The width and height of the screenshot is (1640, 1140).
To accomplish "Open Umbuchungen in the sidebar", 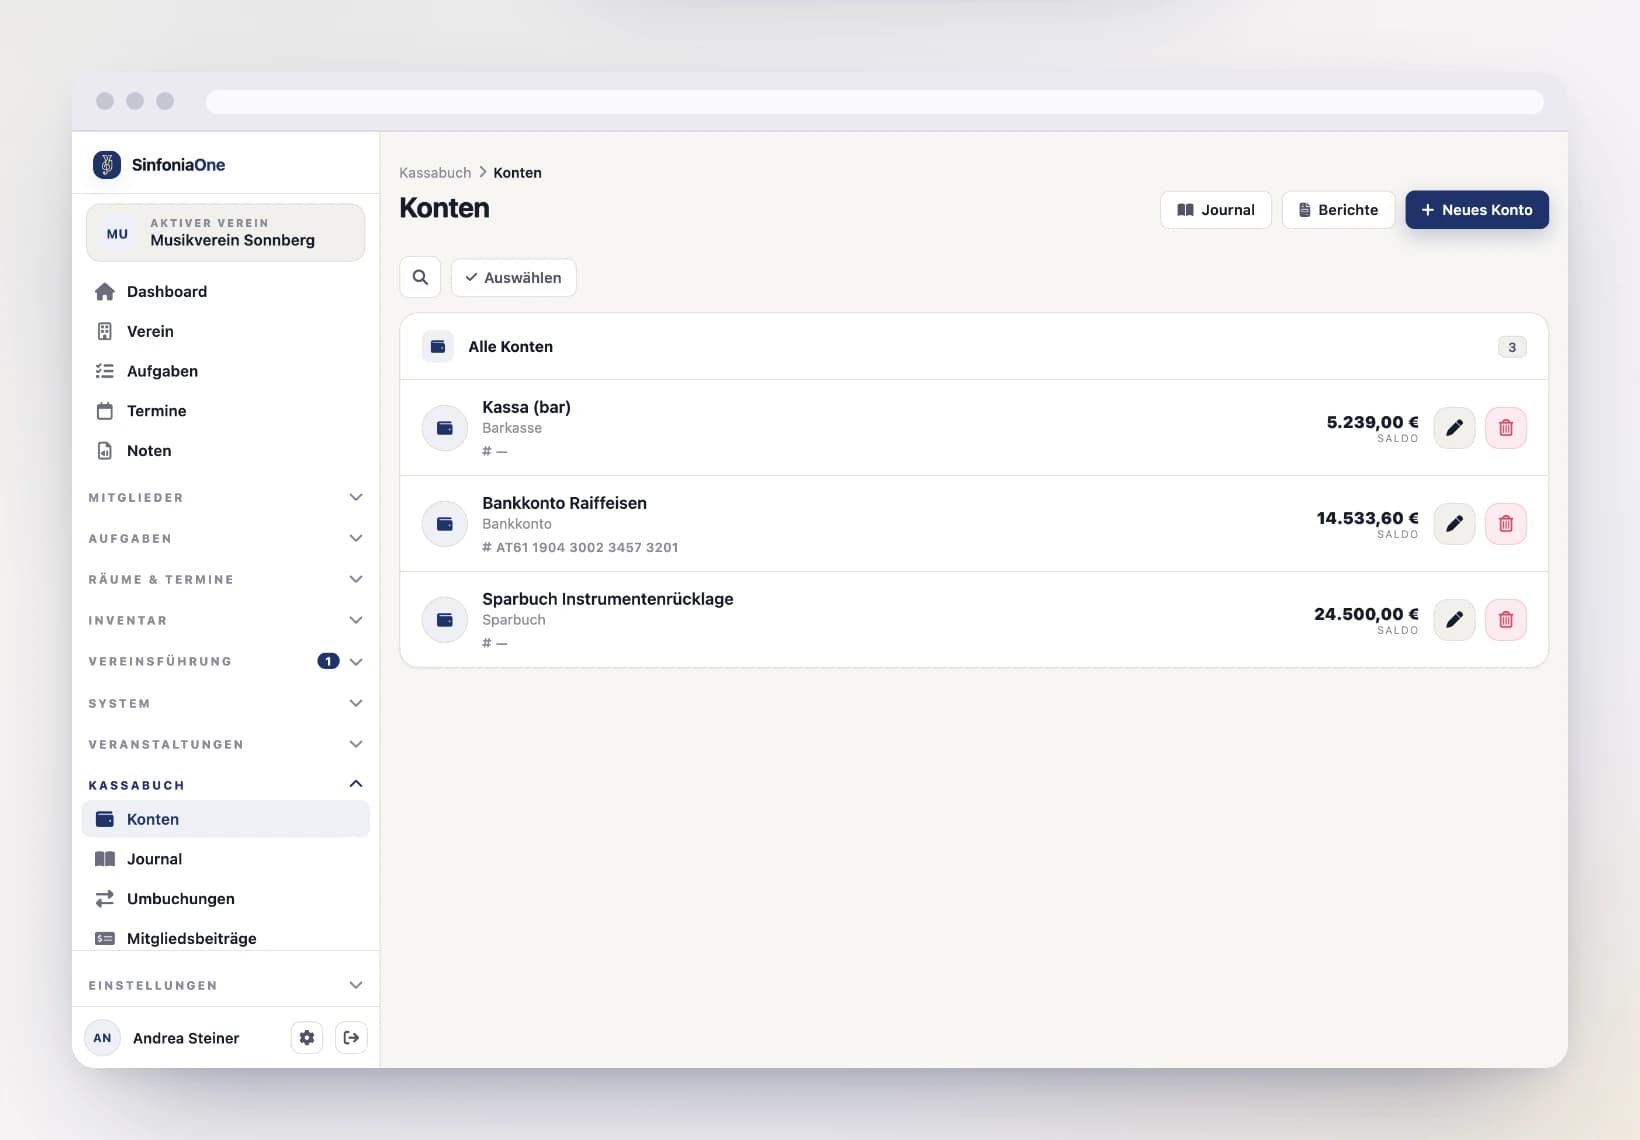I will point(226,899).
